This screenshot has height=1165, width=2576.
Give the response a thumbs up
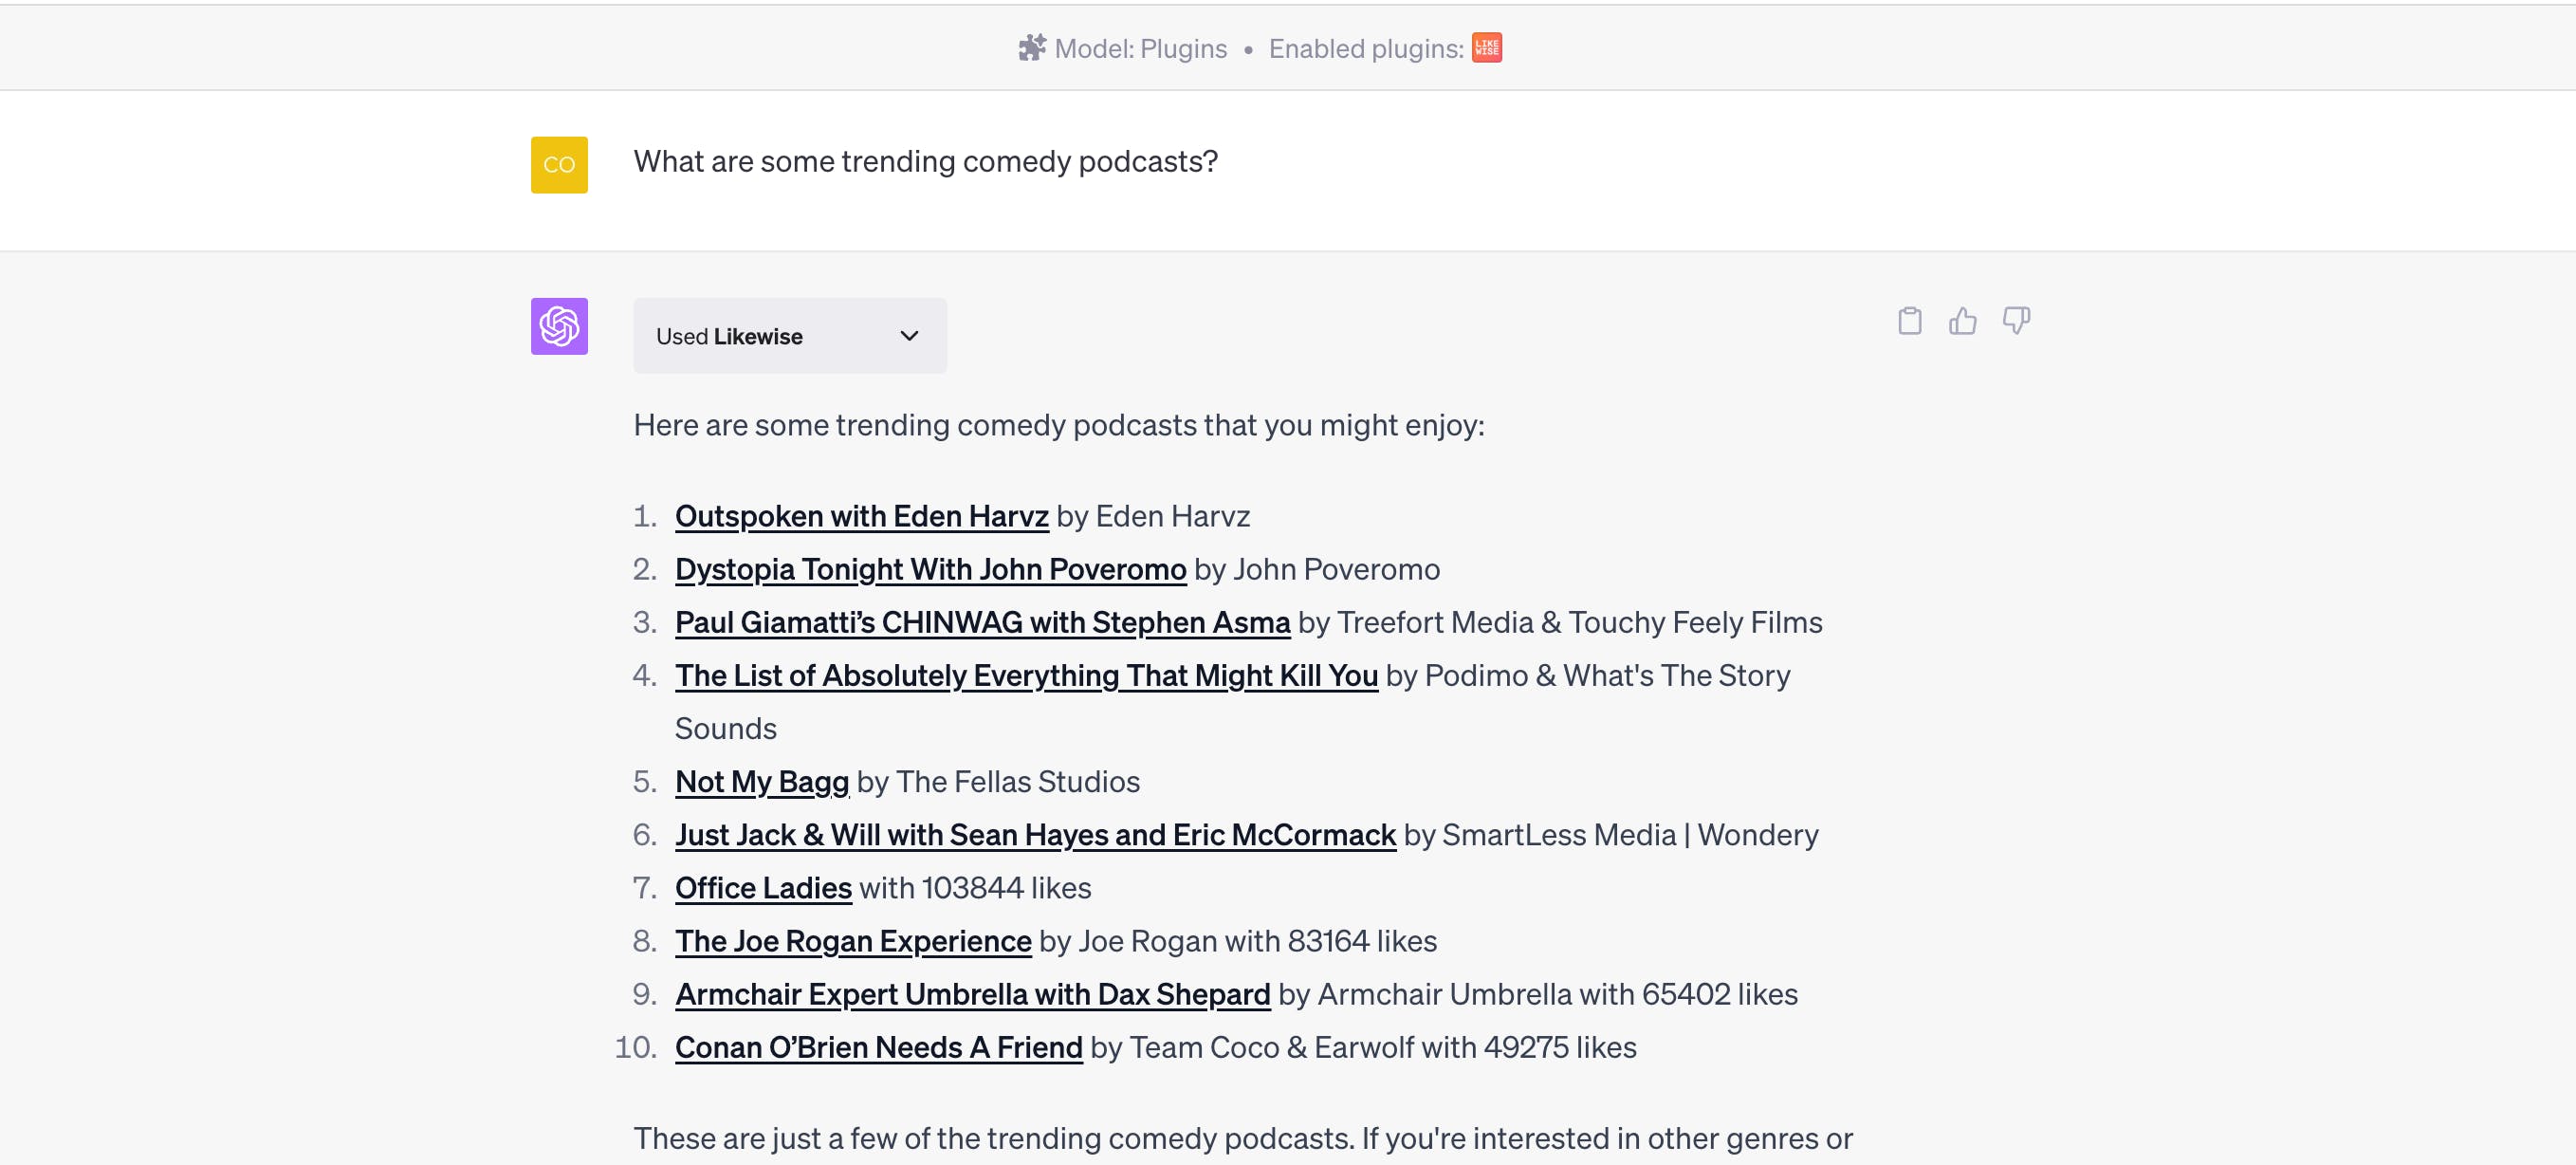(1962, 321)
